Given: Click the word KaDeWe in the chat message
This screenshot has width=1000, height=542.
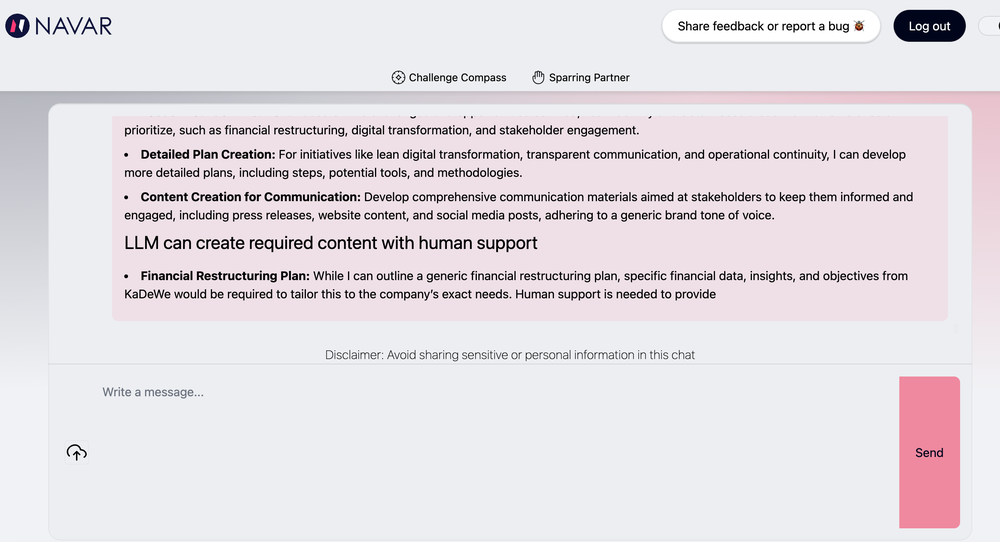Looking at the screenshot, I should (x=147, y=294).
